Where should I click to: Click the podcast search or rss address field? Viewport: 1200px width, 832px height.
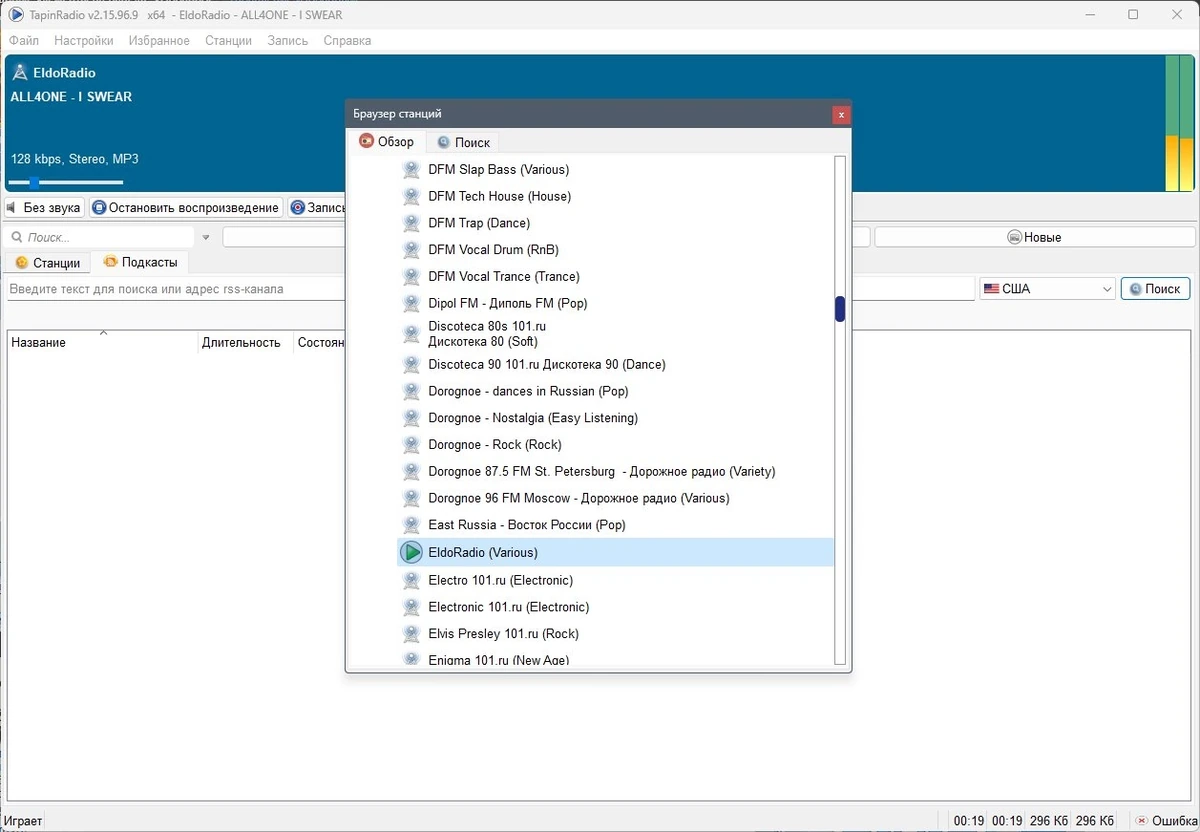coord(490,289)
